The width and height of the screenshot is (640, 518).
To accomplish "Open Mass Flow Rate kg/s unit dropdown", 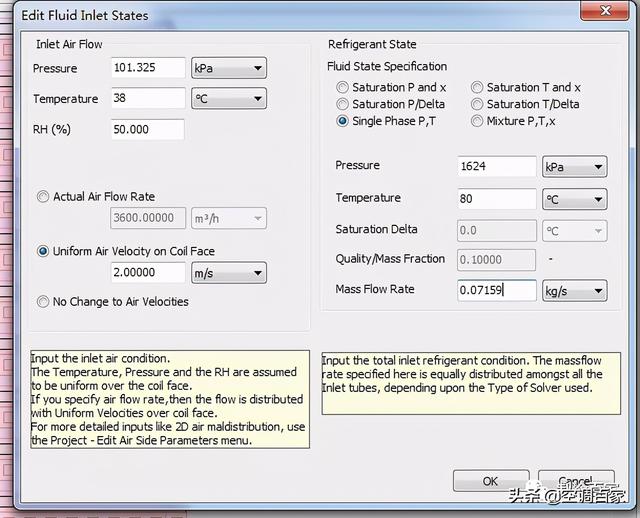I will [x=574, y=291].
